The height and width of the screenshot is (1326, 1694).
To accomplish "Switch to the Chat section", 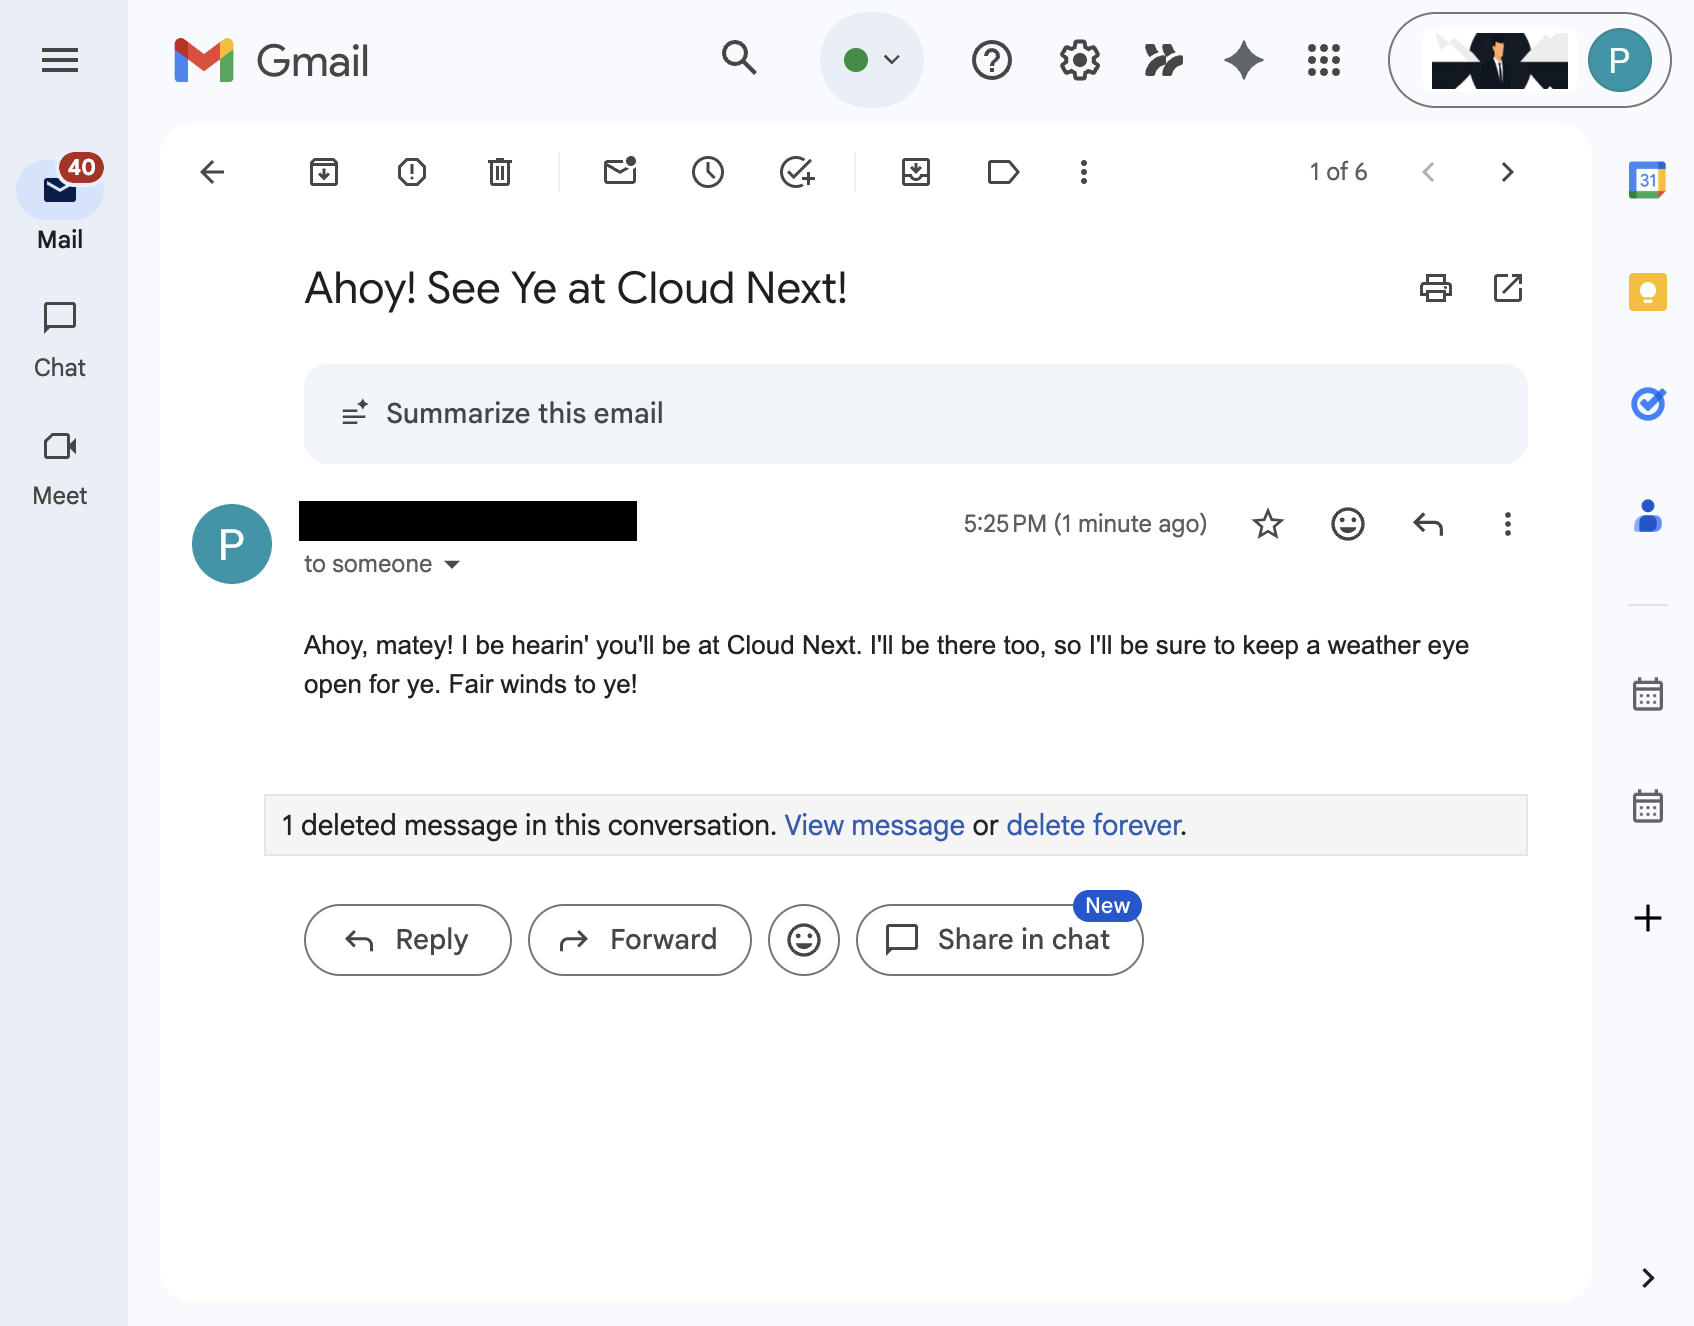I will 60,340.
